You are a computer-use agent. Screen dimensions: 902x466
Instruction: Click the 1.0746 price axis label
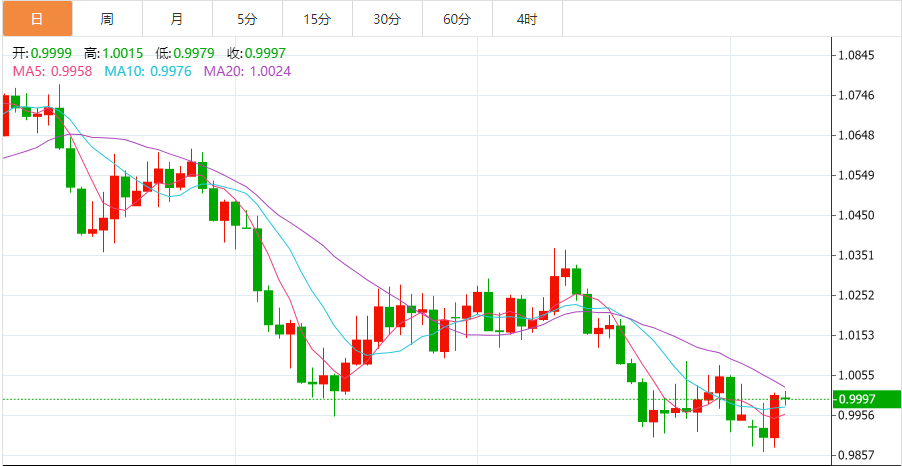click(x=857, y=96)
